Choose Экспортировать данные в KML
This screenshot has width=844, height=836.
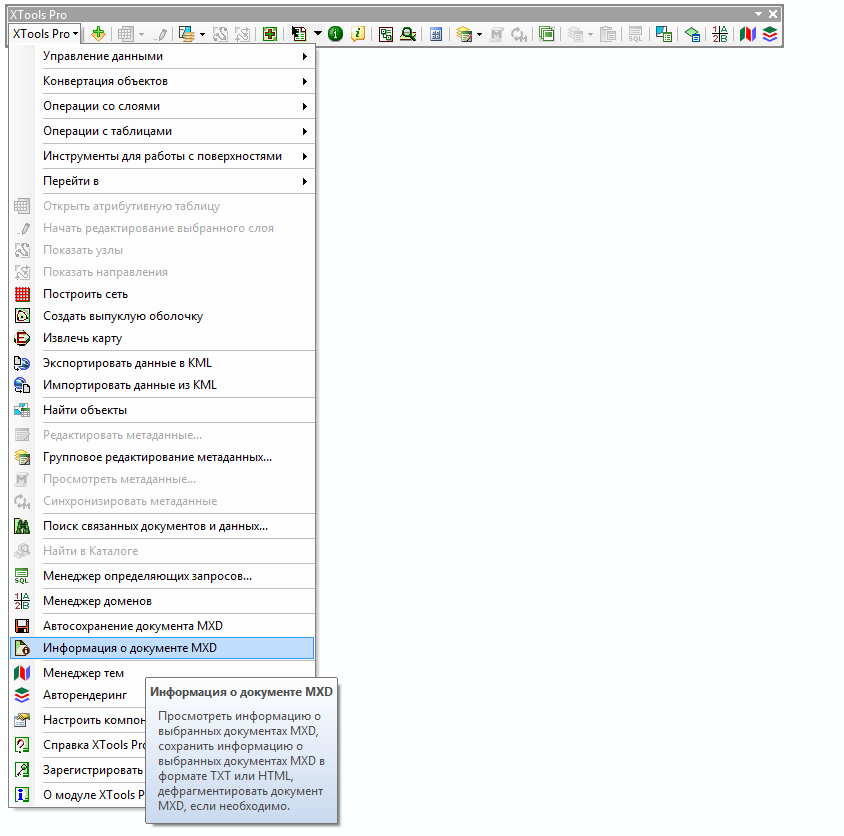click(162, 363)
